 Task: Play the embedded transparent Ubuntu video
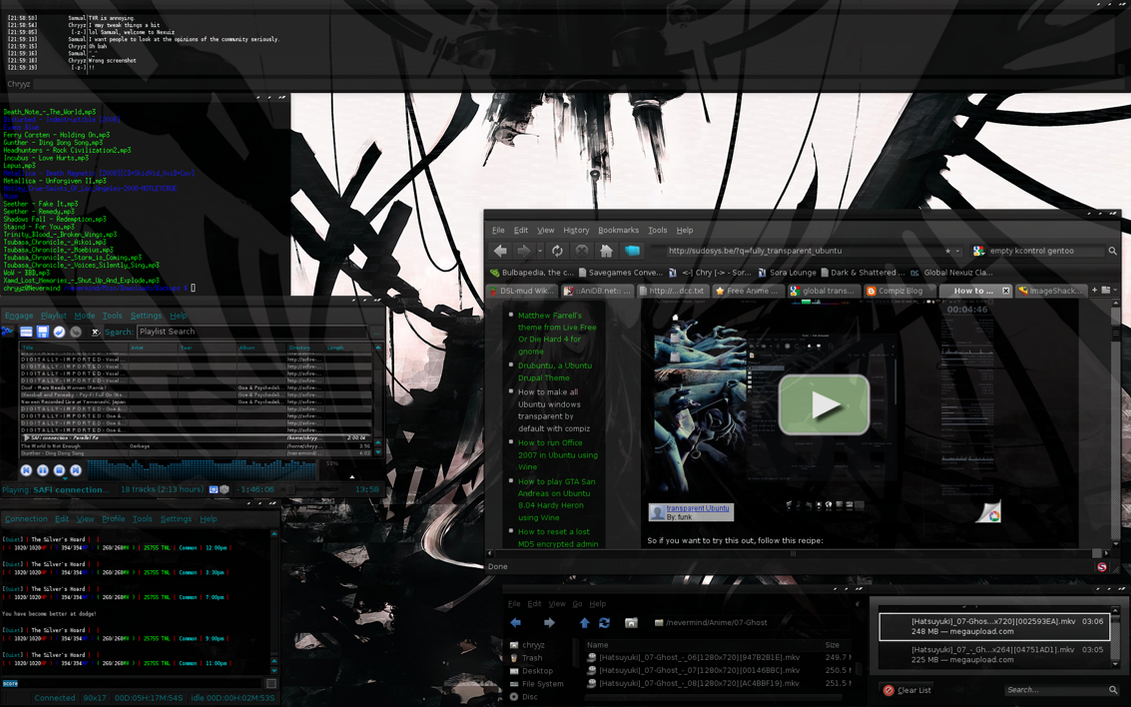[824, 405]
